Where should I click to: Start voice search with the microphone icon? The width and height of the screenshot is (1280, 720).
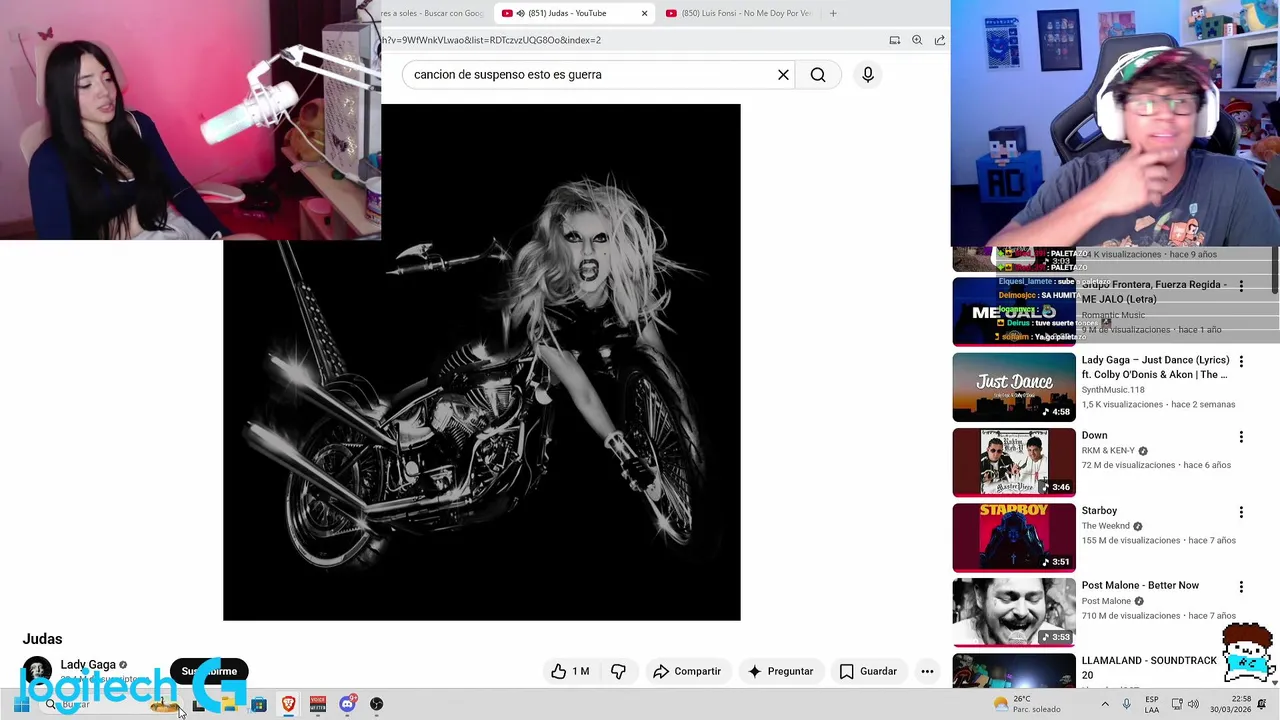click(x=868, y=75)
